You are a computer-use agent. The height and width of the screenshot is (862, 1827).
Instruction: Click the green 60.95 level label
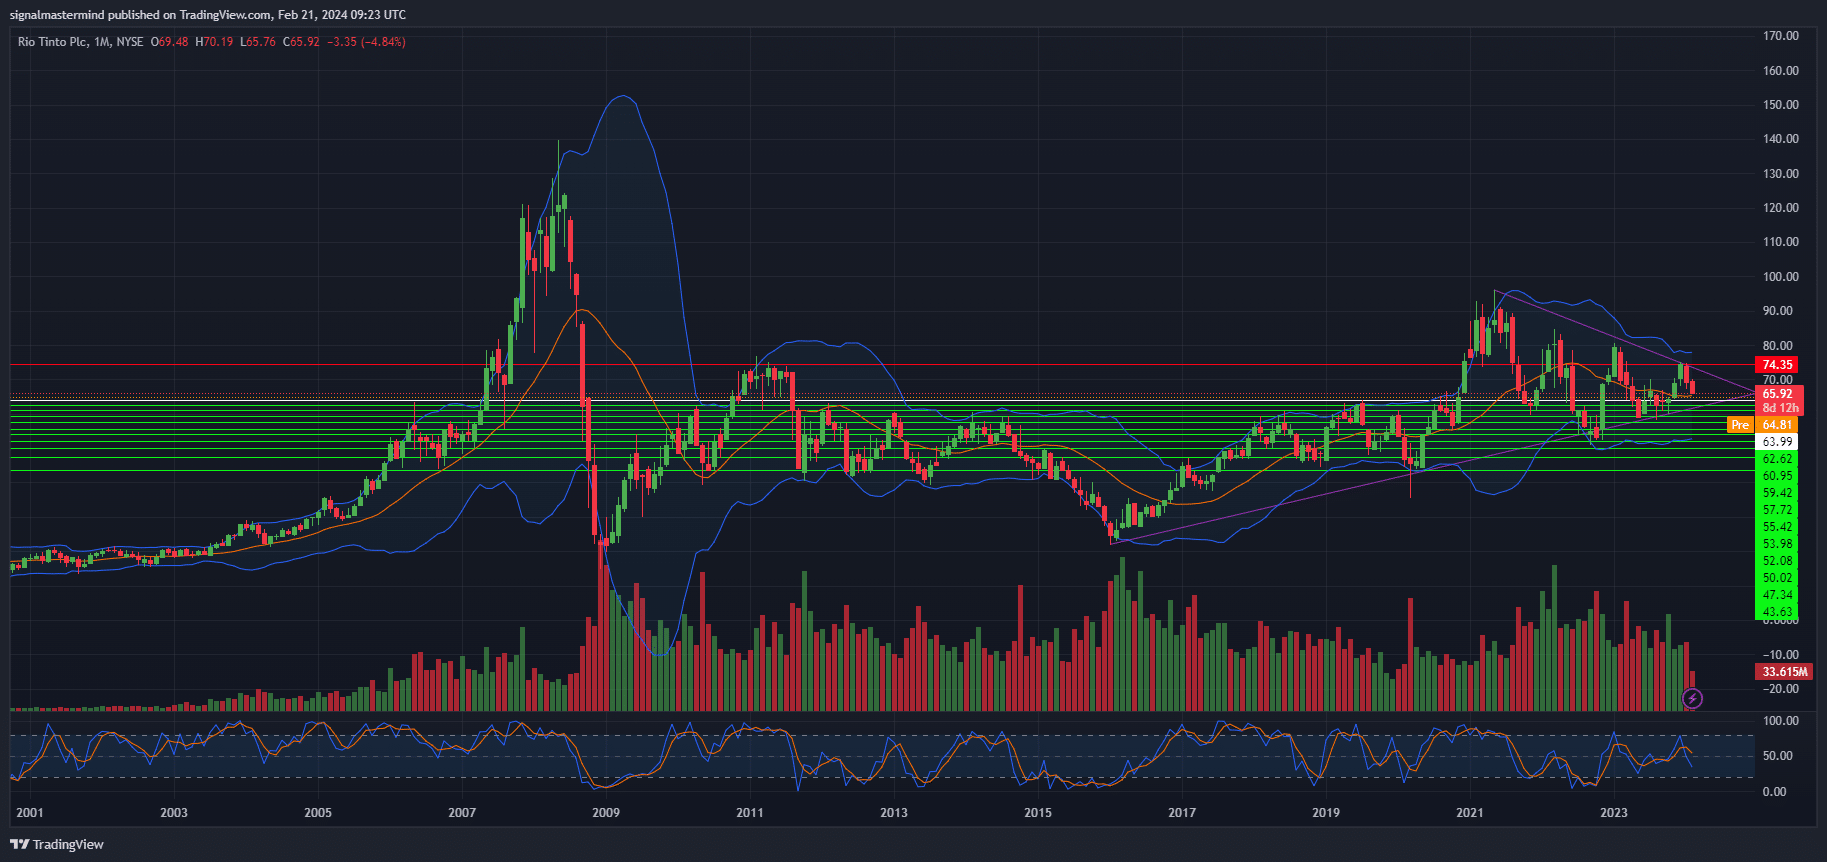[x=1777, y=476]
